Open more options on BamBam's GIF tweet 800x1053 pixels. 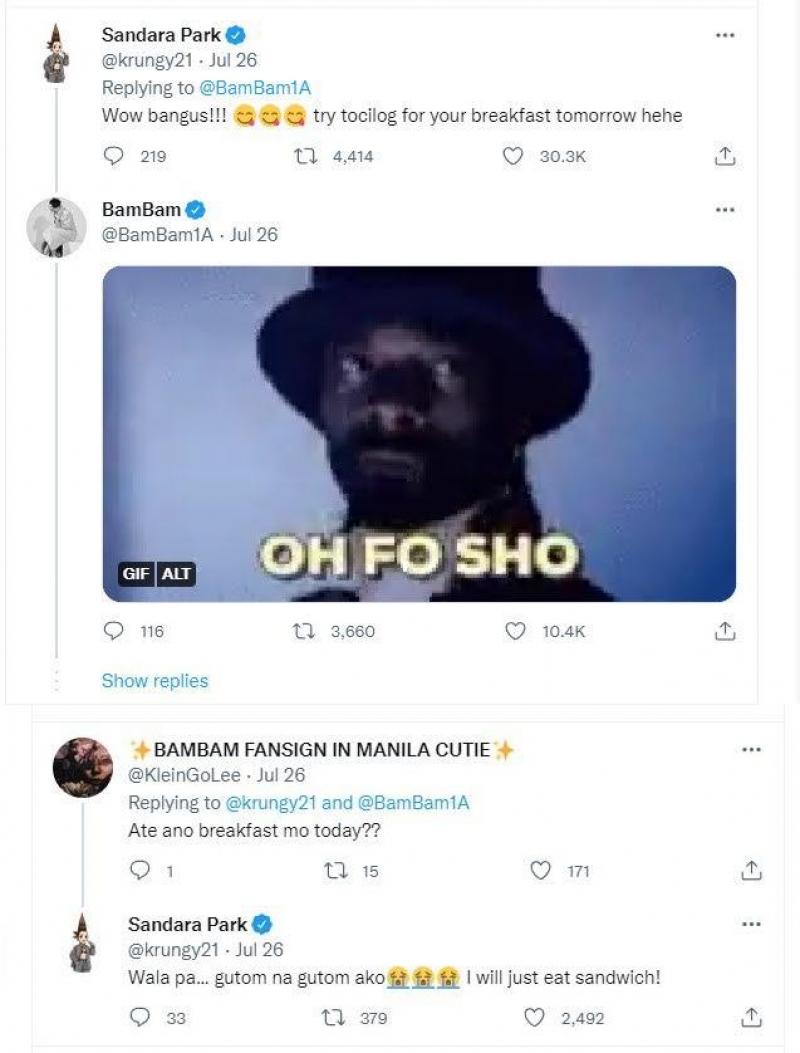click(x=726, y=210)
